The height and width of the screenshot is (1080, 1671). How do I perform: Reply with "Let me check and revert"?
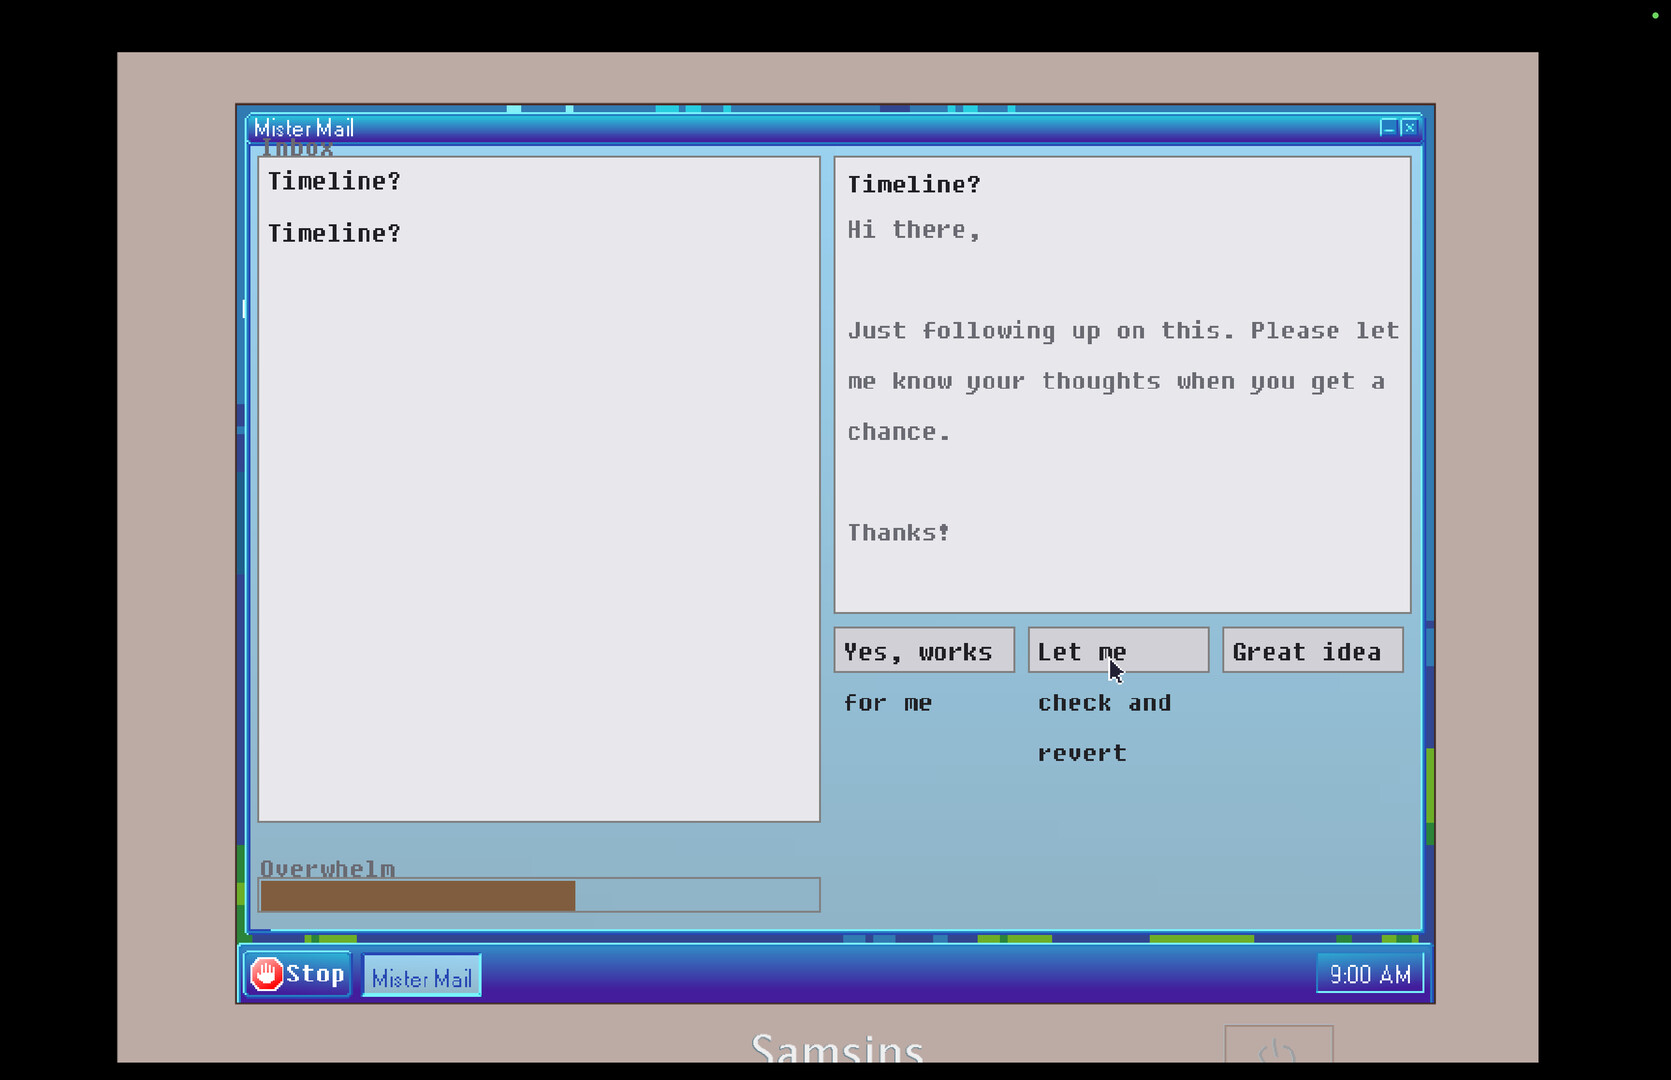click(x=1118, y=651)
